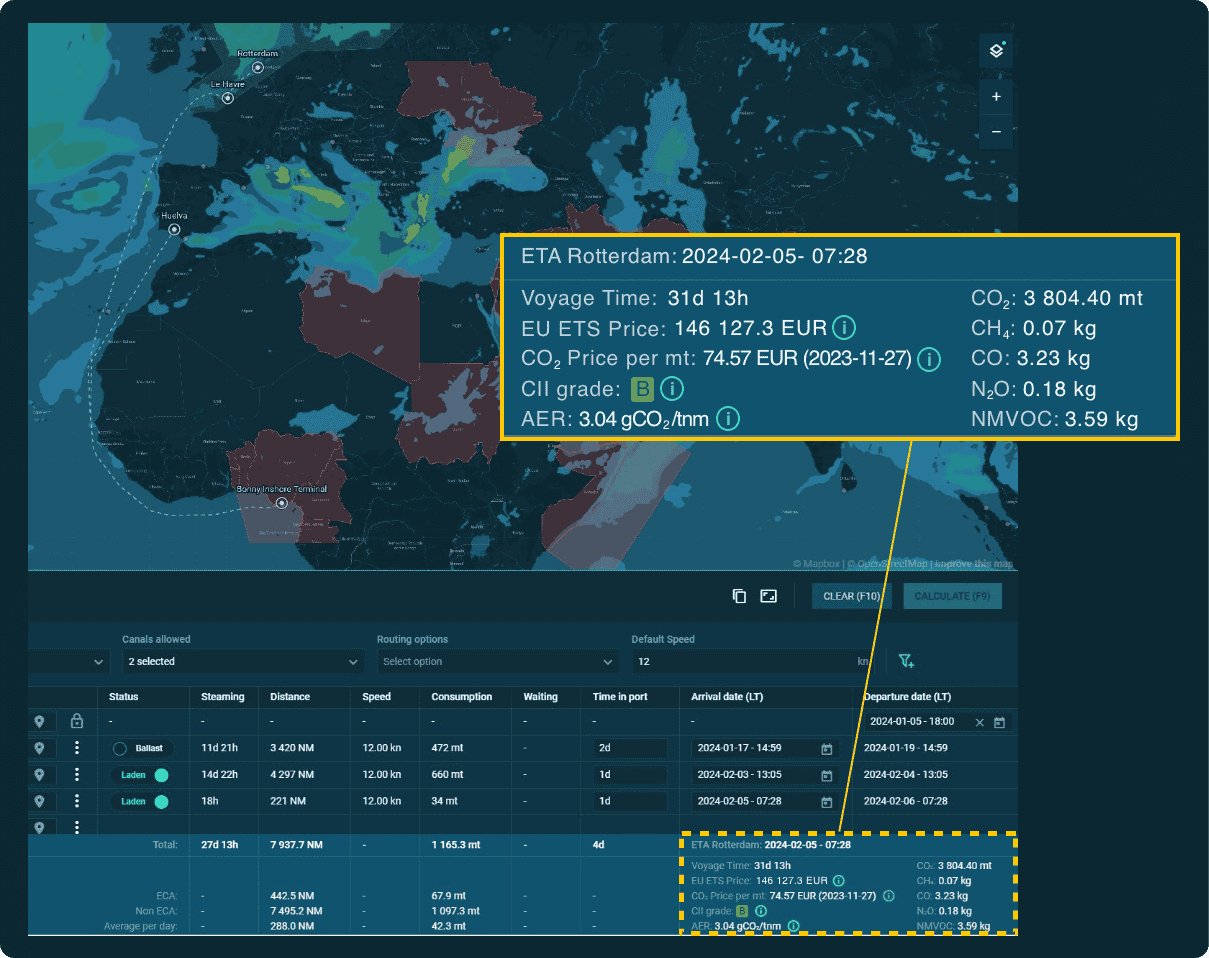Image resolution: width=1209 pixels, height=958 pixels.
Task: Copy the voyage table to clipboard
Action: [x=739, y=596]
